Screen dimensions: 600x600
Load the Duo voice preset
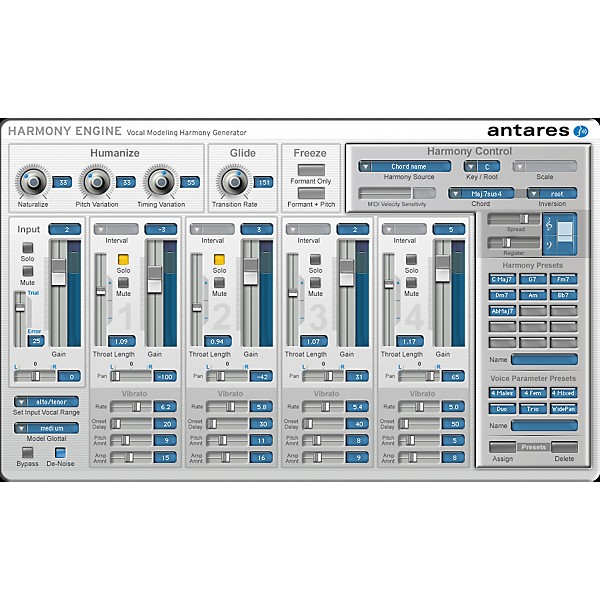pyautogui.click(x=502, y=409)
